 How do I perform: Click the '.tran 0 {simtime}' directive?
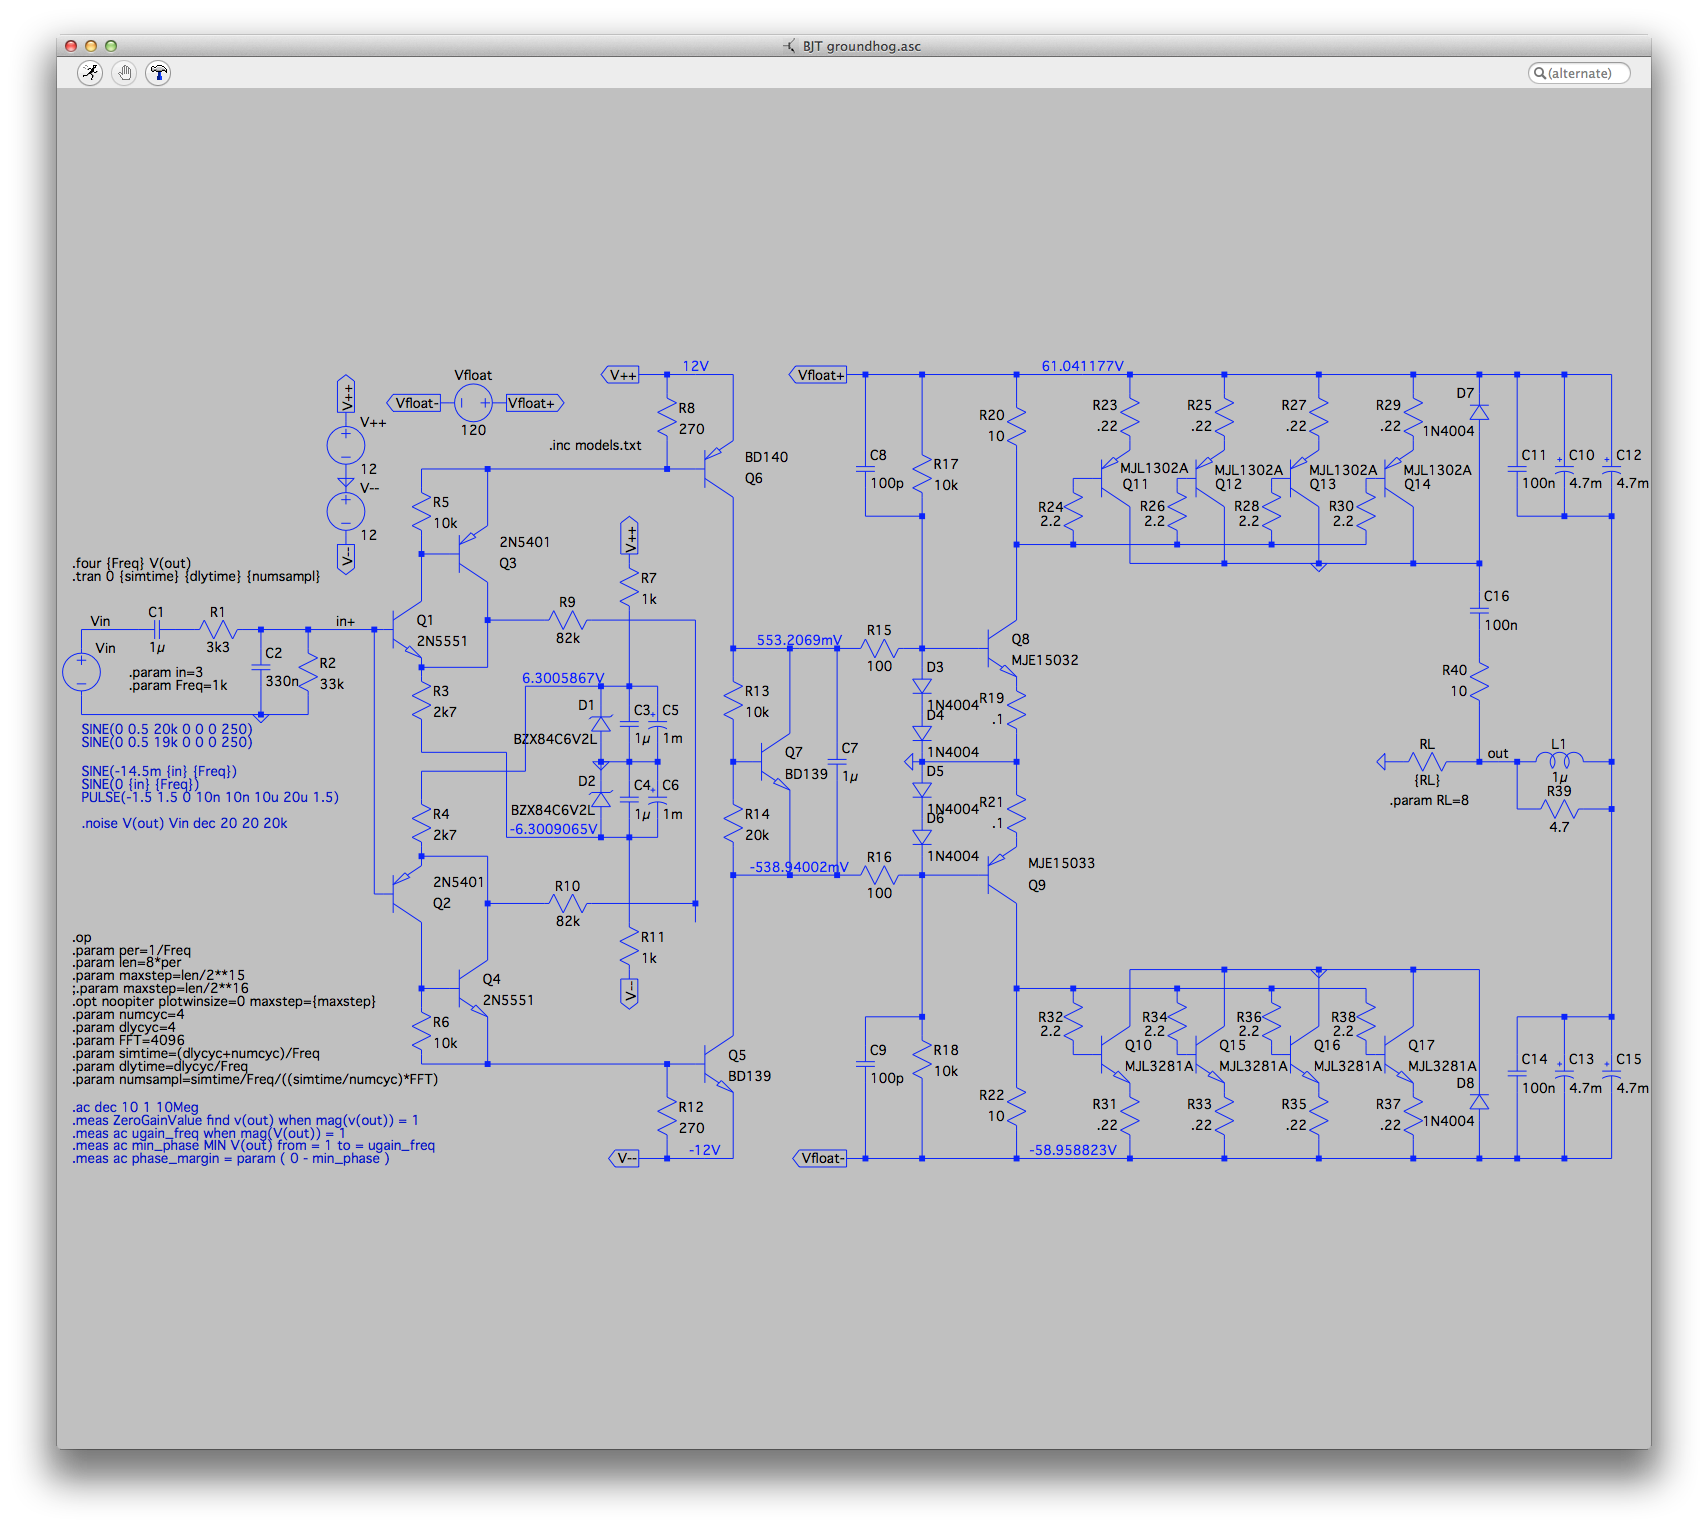196,576
